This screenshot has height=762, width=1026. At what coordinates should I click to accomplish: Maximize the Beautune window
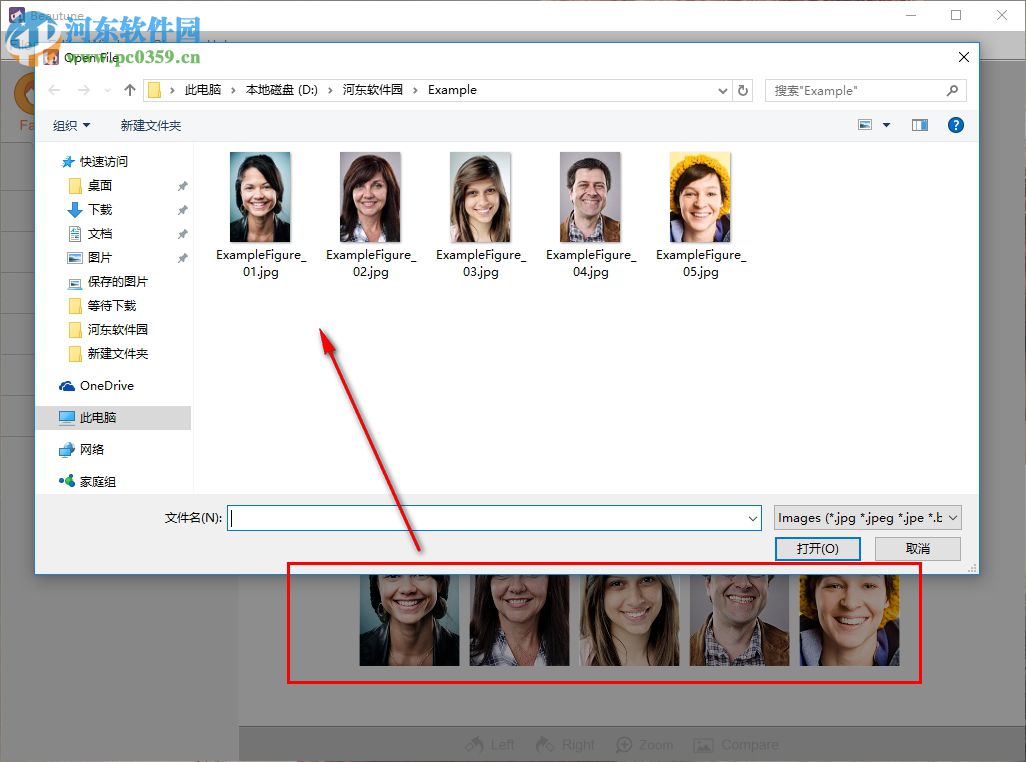(956, 15)
